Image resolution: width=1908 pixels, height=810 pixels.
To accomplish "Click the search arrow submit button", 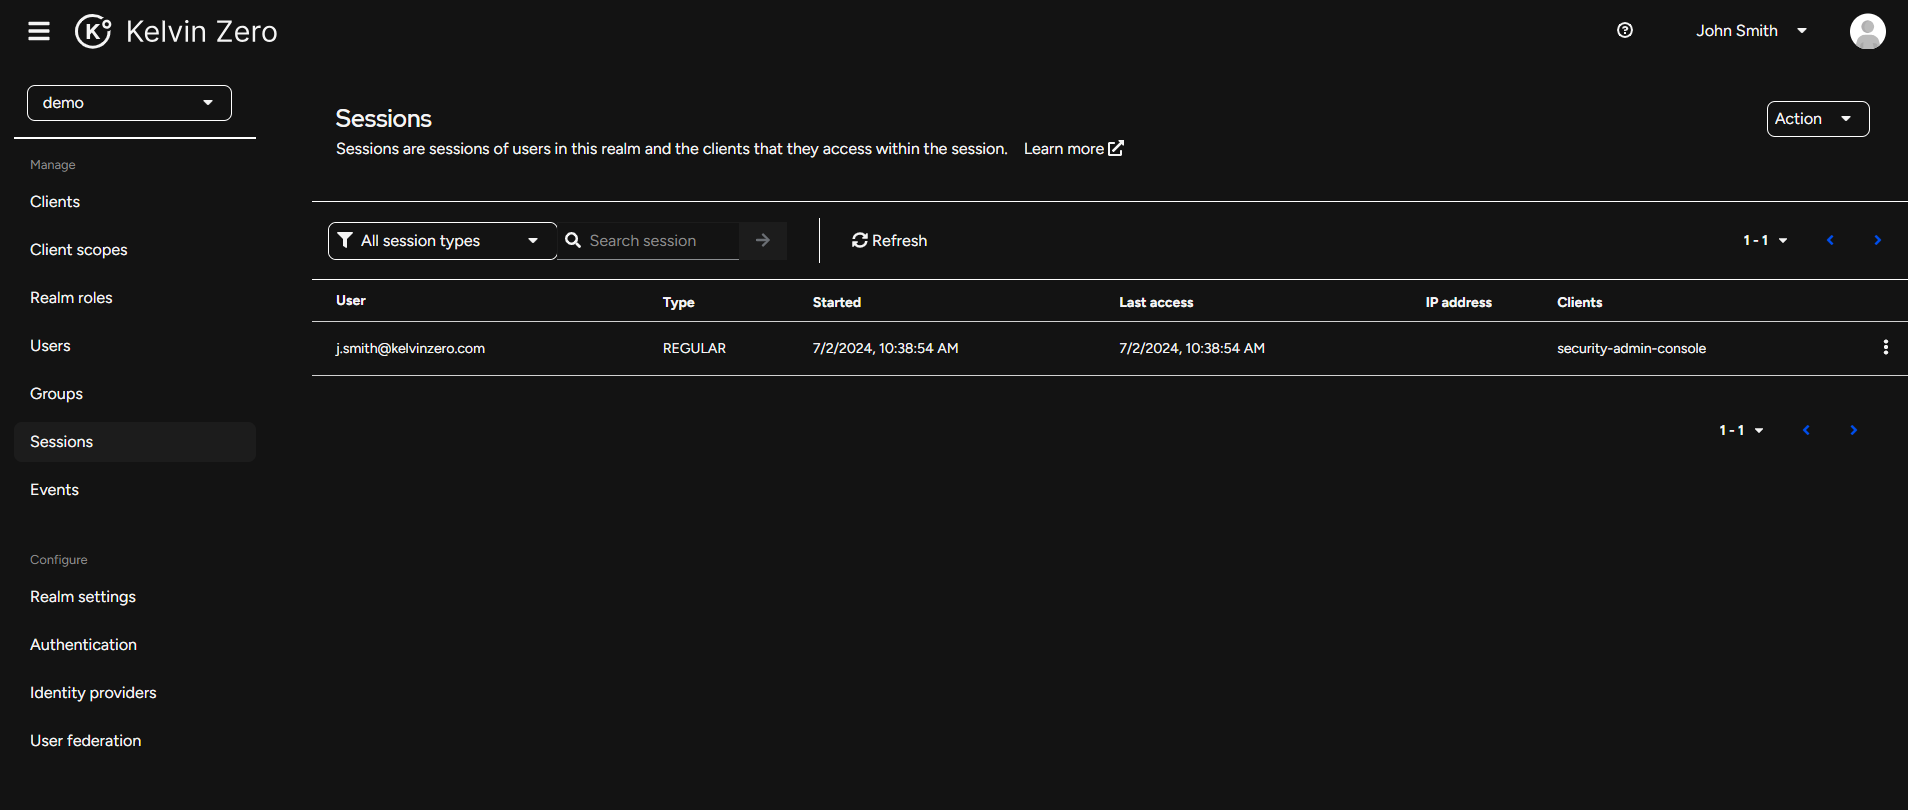I will point(763,240).
